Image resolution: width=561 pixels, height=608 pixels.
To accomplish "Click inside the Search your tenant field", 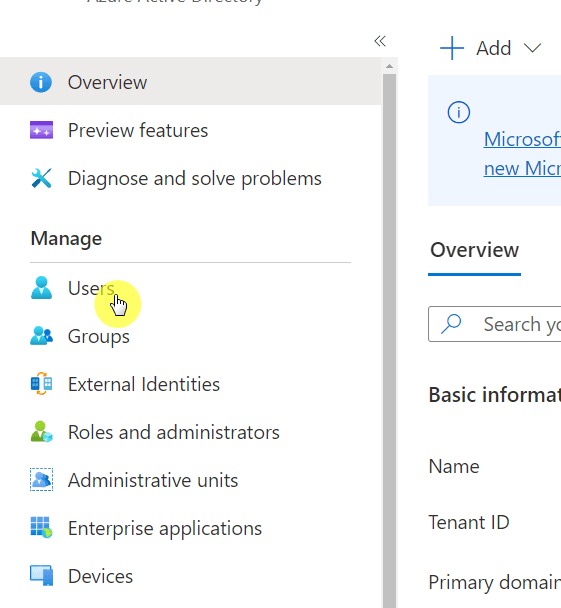I will tap(495, 324).
